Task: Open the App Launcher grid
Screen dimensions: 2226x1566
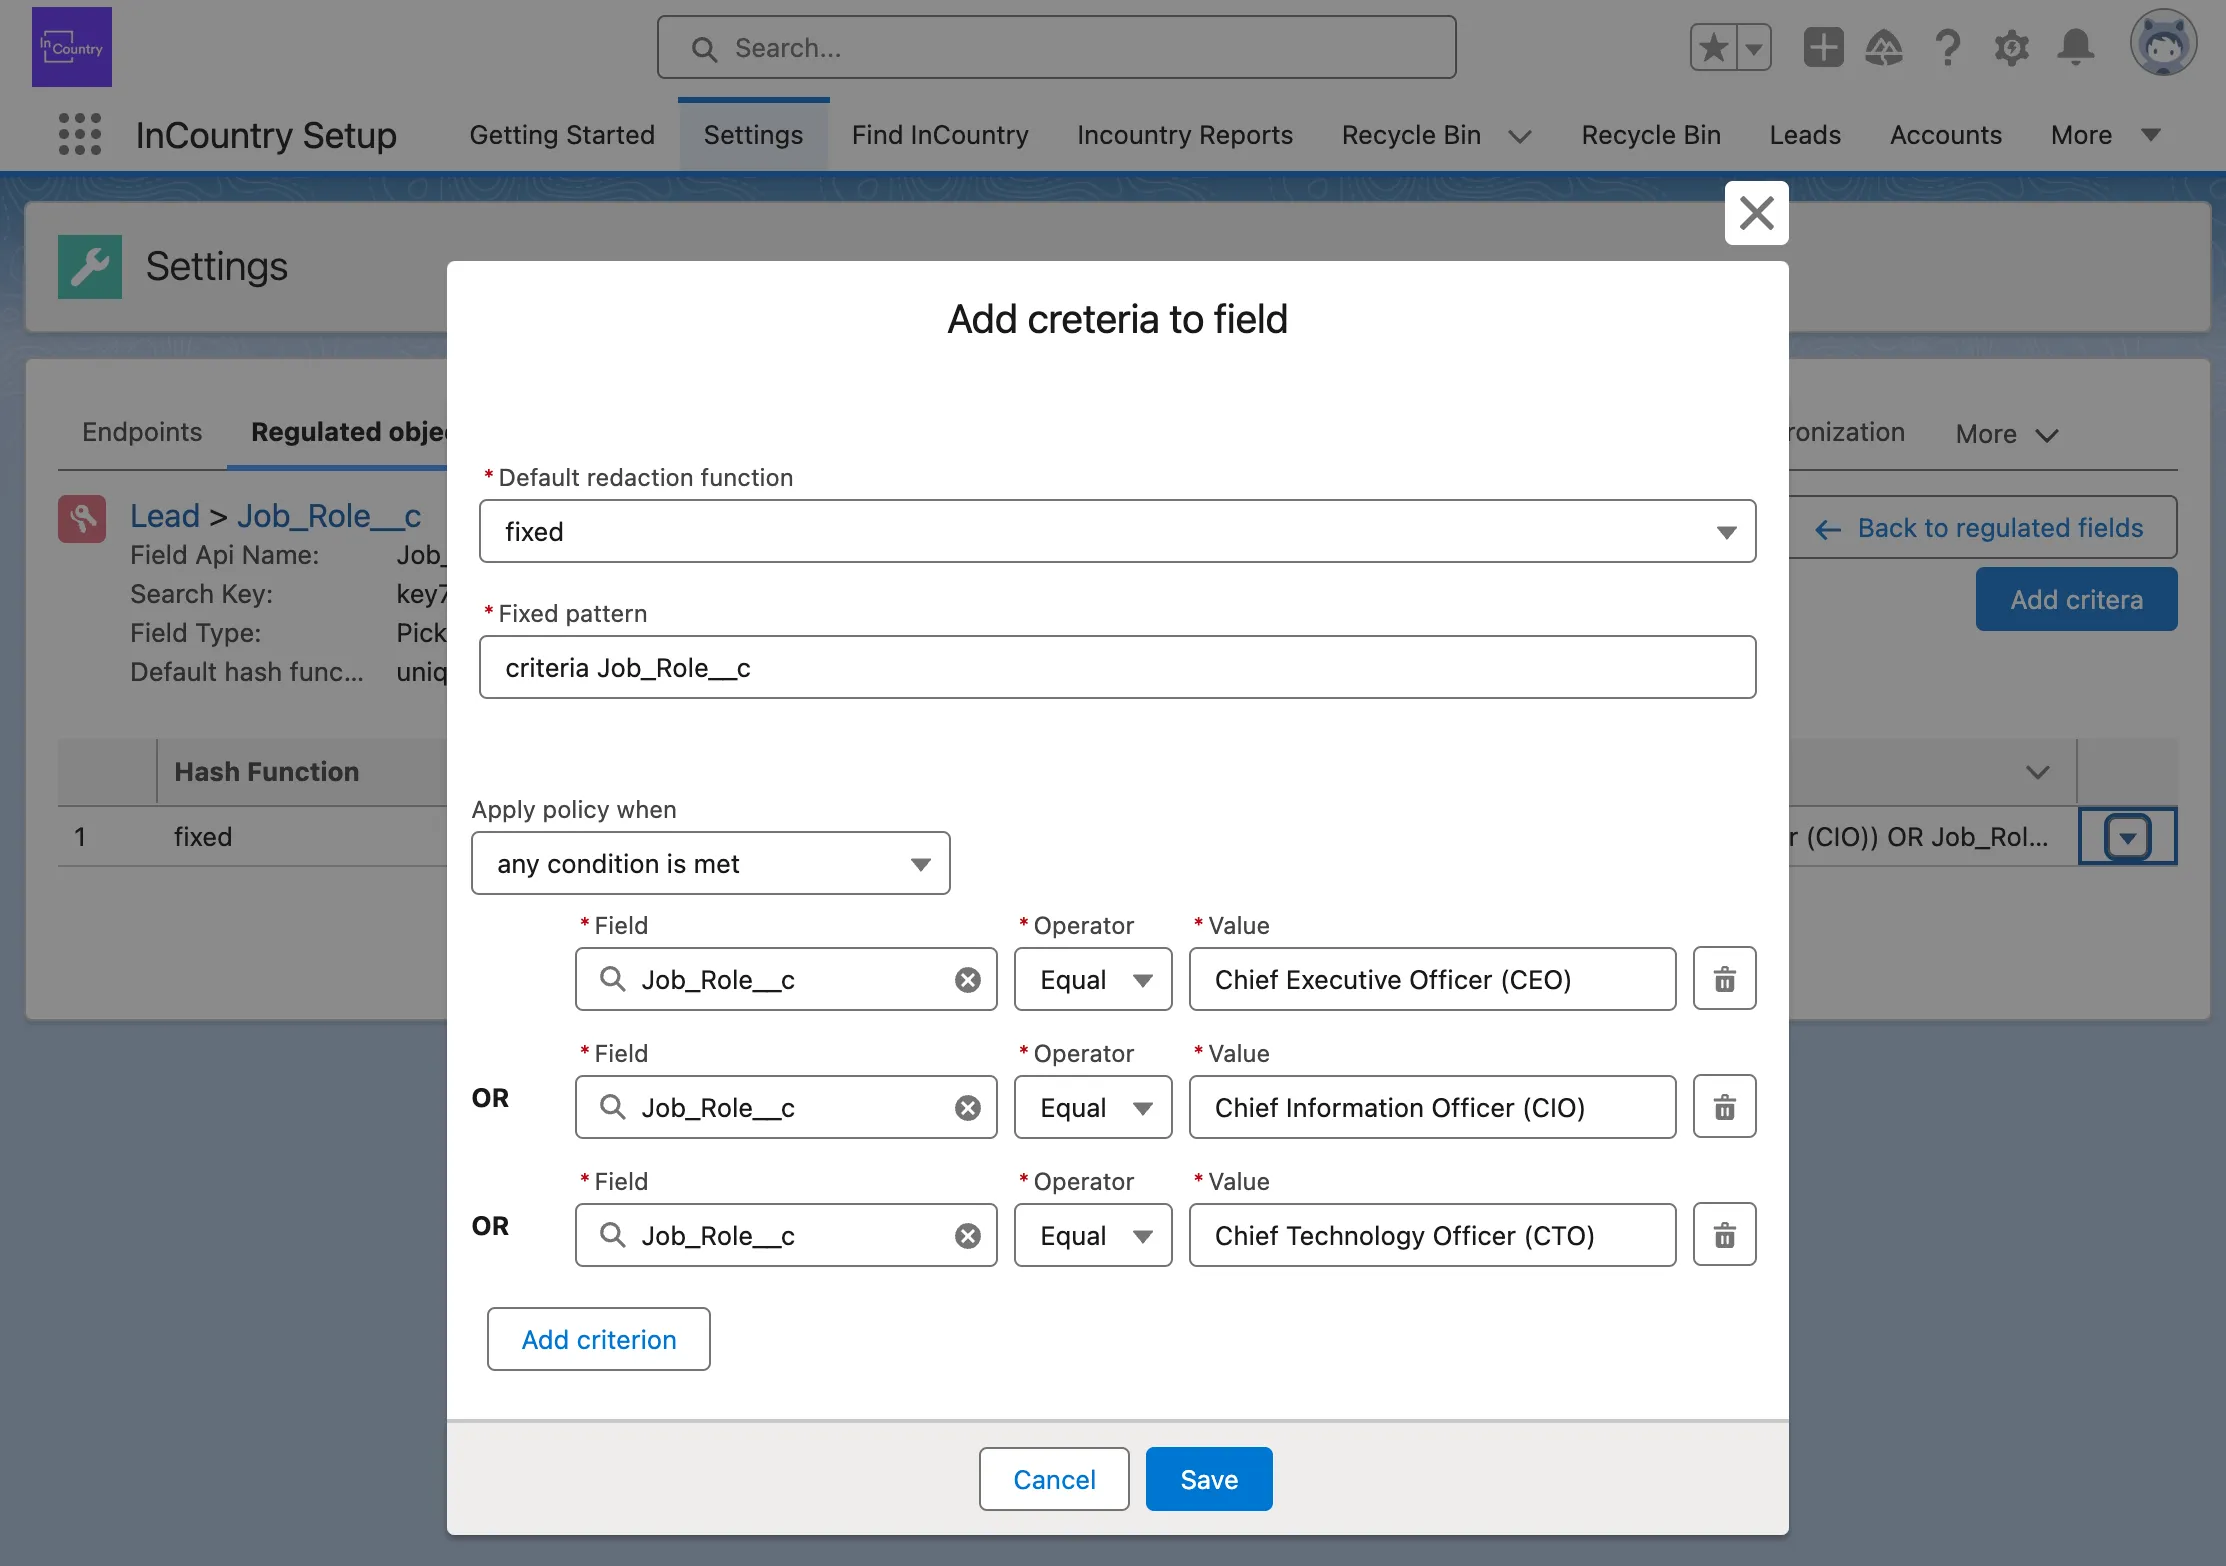Action: pyautogui.click(x=80, y=134)
